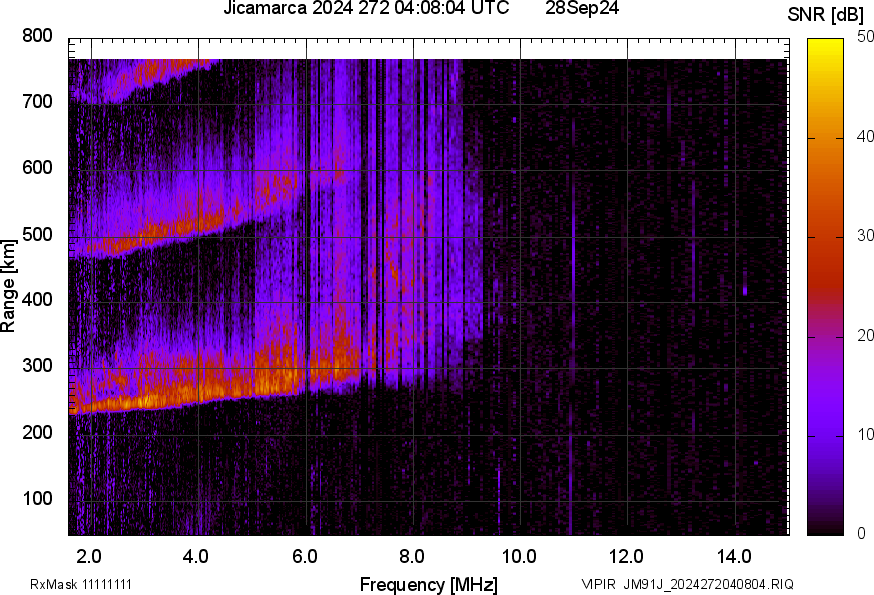Click the 28Sep24 date label
874x595 pixels.
582,9
